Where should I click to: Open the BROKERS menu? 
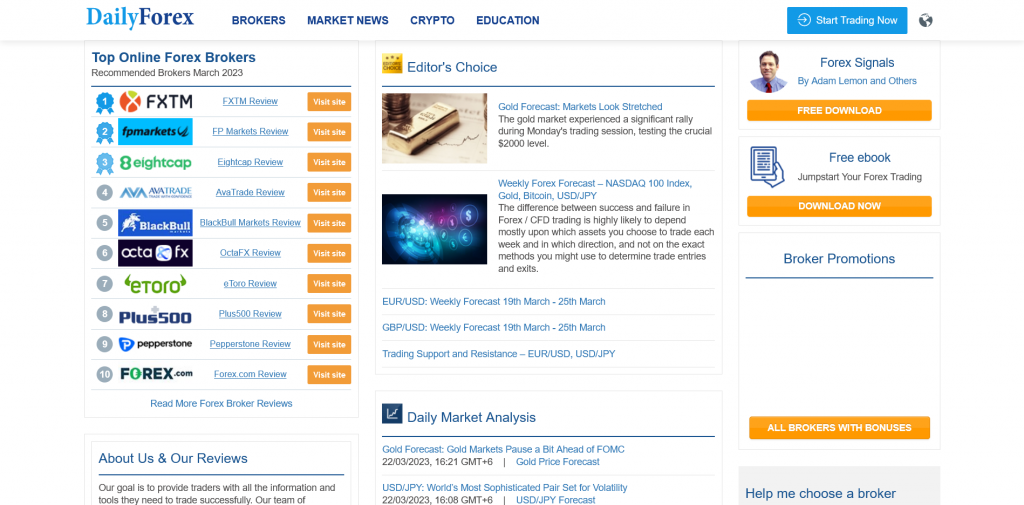[259, 20]
